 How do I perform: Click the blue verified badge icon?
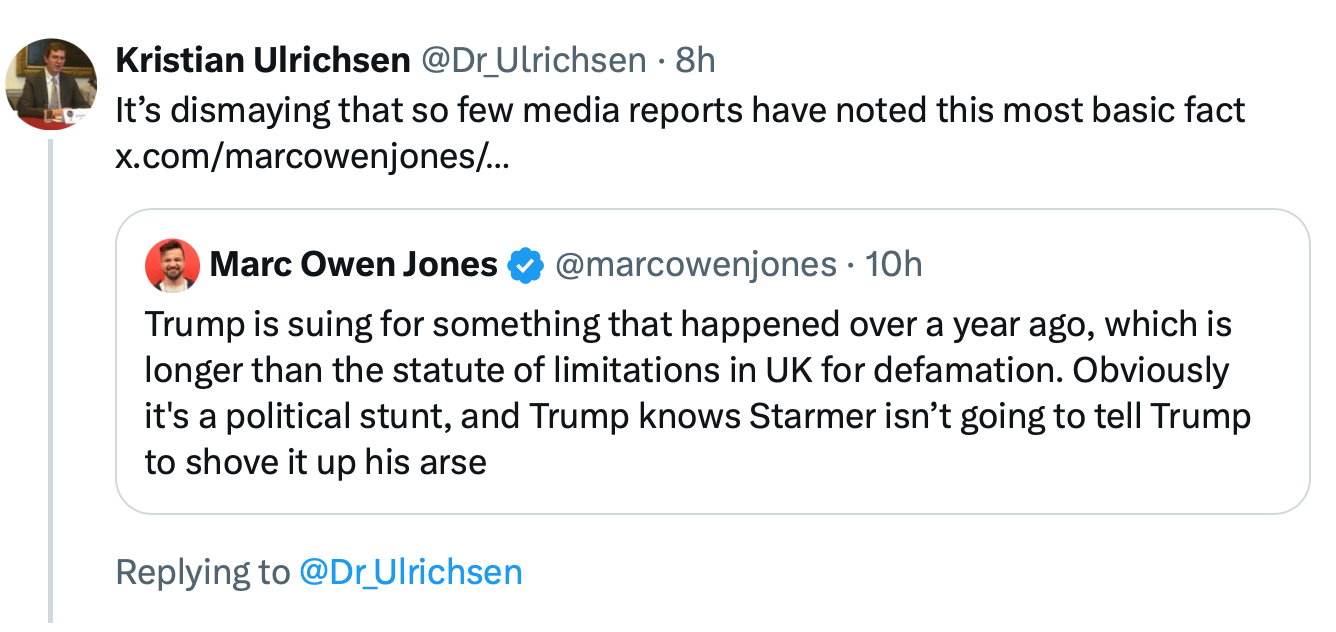526,266
